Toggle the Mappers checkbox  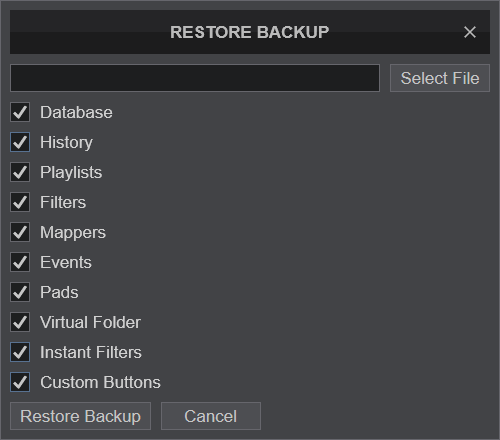(20, 232)
